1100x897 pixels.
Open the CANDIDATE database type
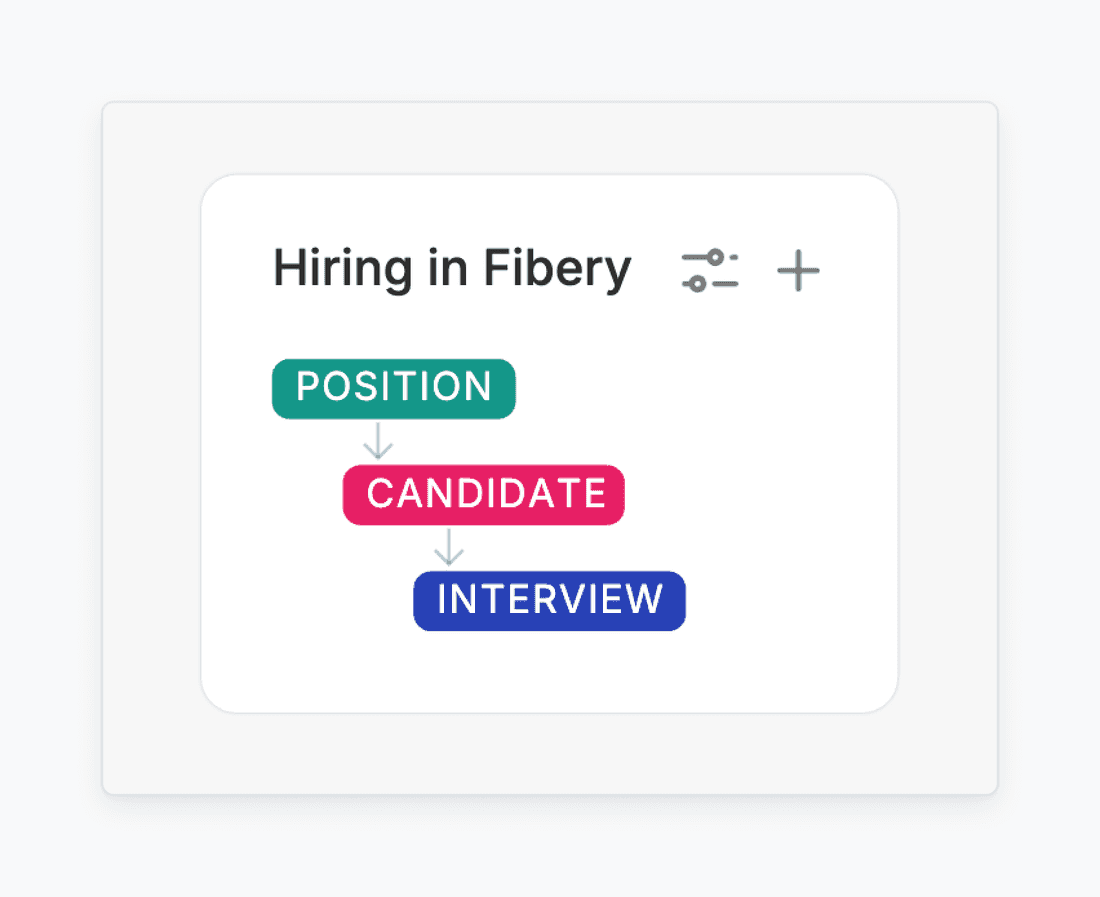[484, 494]
